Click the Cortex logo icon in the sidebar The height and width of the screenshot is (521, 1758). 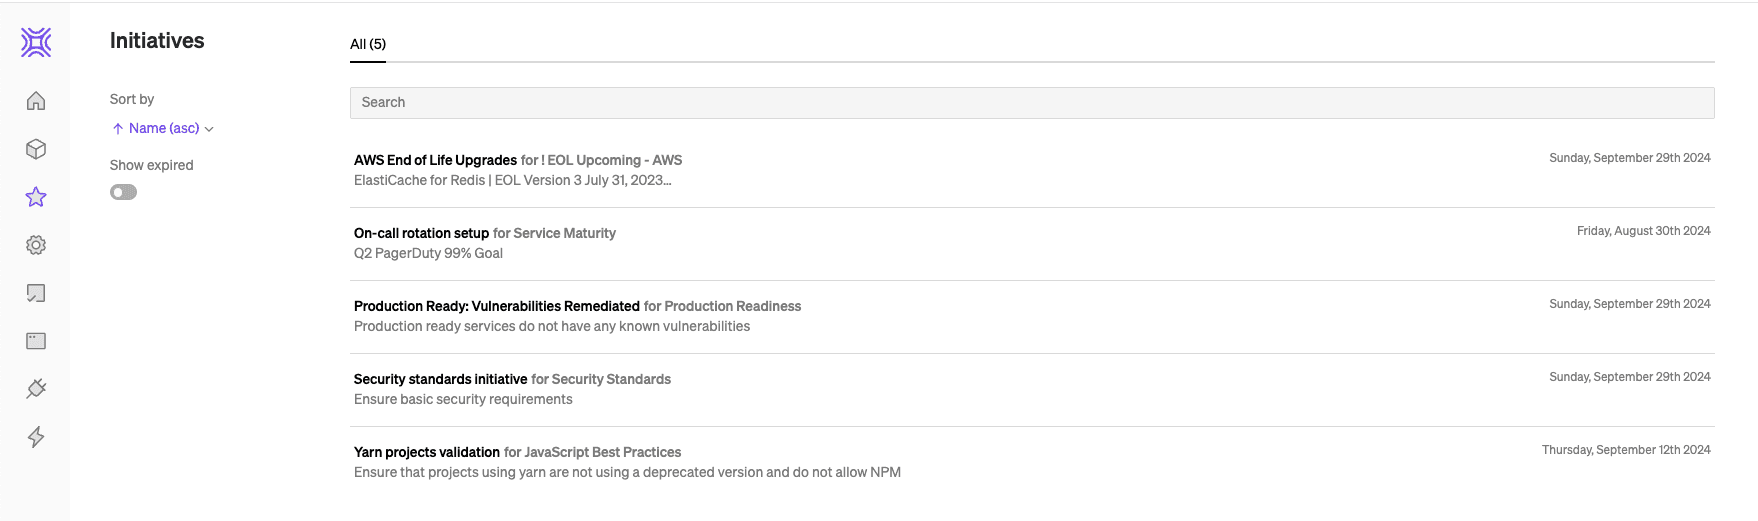pyautogui.click(x=36, y=42)
